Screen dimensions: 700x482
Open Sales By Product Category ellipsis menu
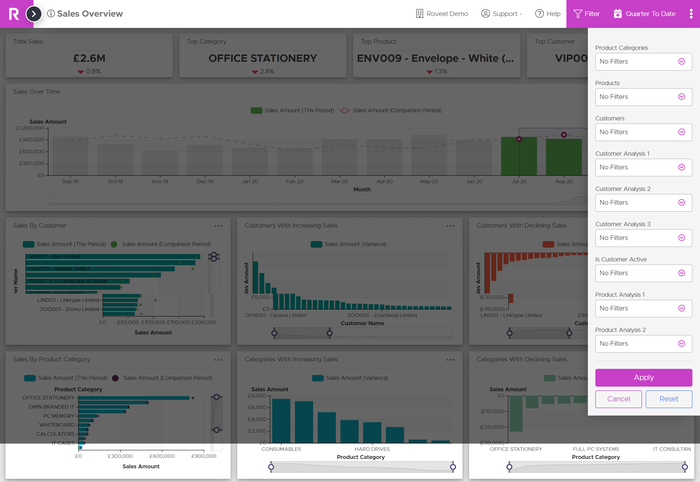point(218,359)
